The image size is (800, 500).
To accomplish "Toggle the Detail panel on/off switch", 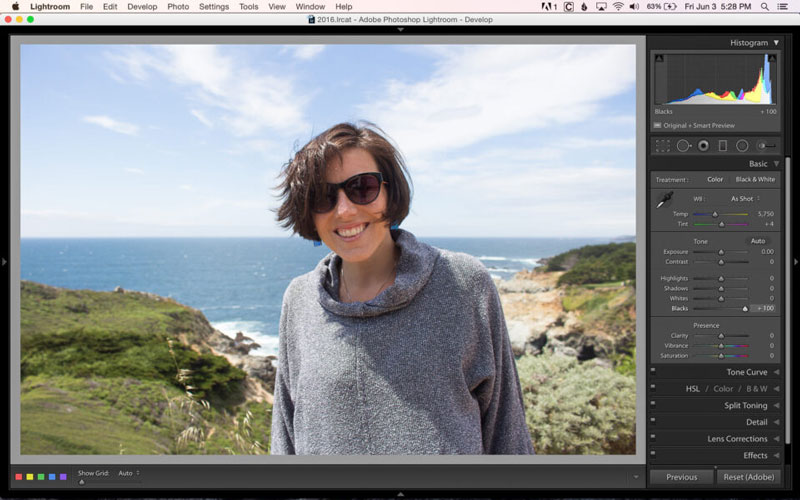I will pos(653,422).
